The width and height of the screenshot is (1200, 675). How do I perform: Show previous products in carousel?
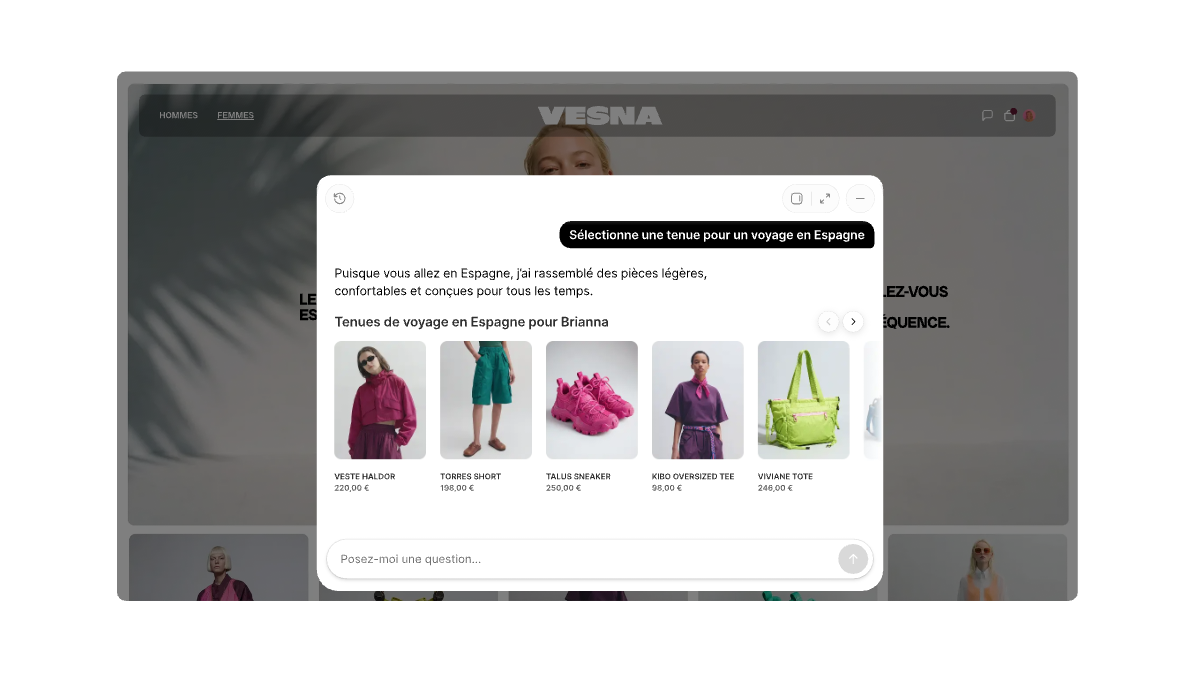pos(828,321)
